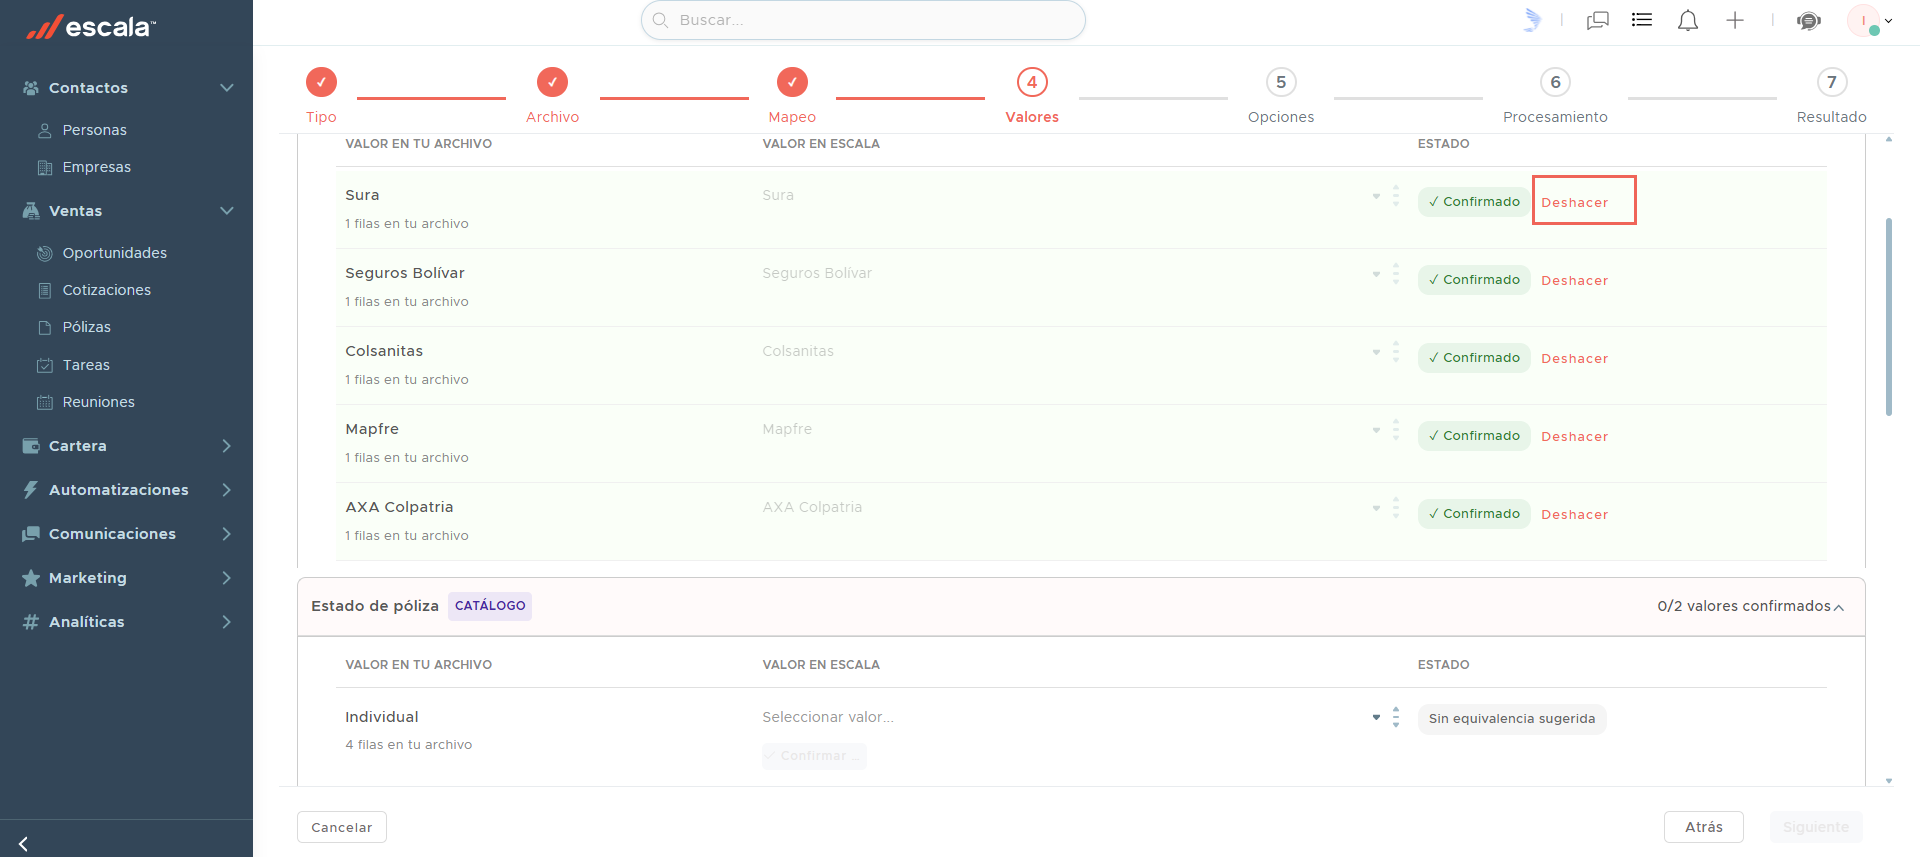Expand the Automatizaciones section chevron
Viewport: 1920px width, 857px height.
(227, 490)
